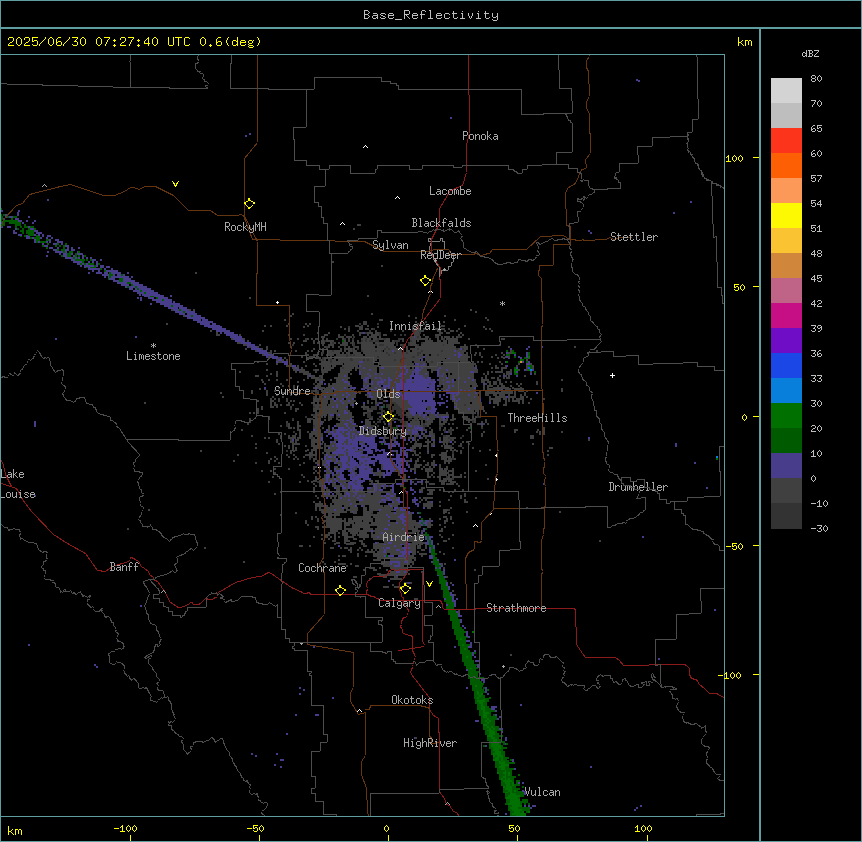Select the Vulcan town label
This screenshot has width=862, height=842.
pyautogui.click(x=542, y=792)
